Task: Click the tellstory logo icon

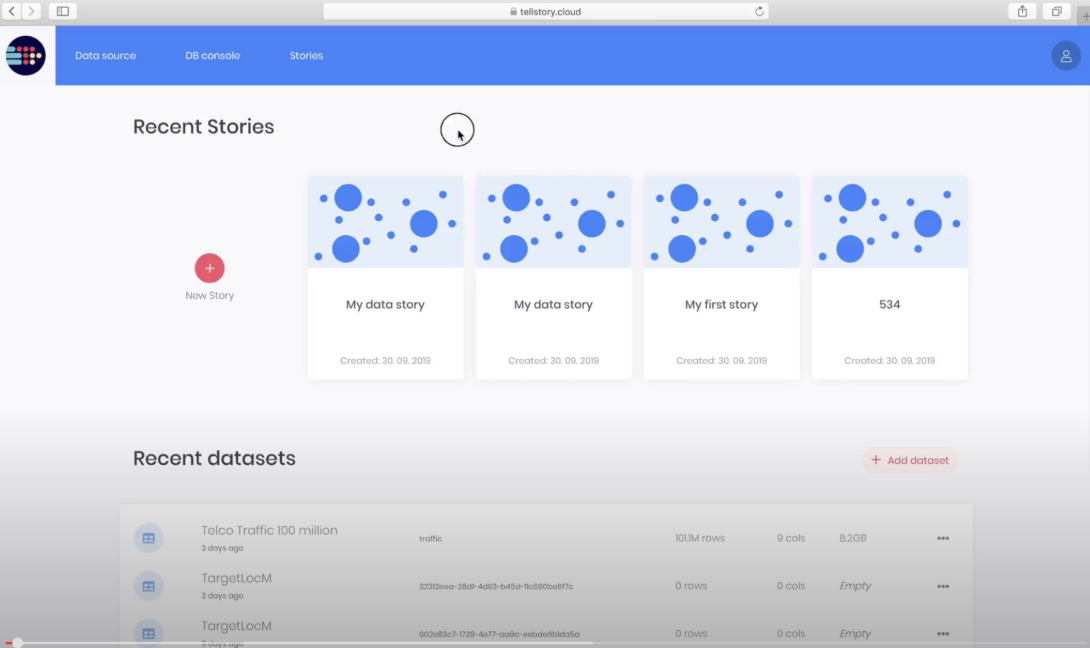Action: click(x=24, y=55)
